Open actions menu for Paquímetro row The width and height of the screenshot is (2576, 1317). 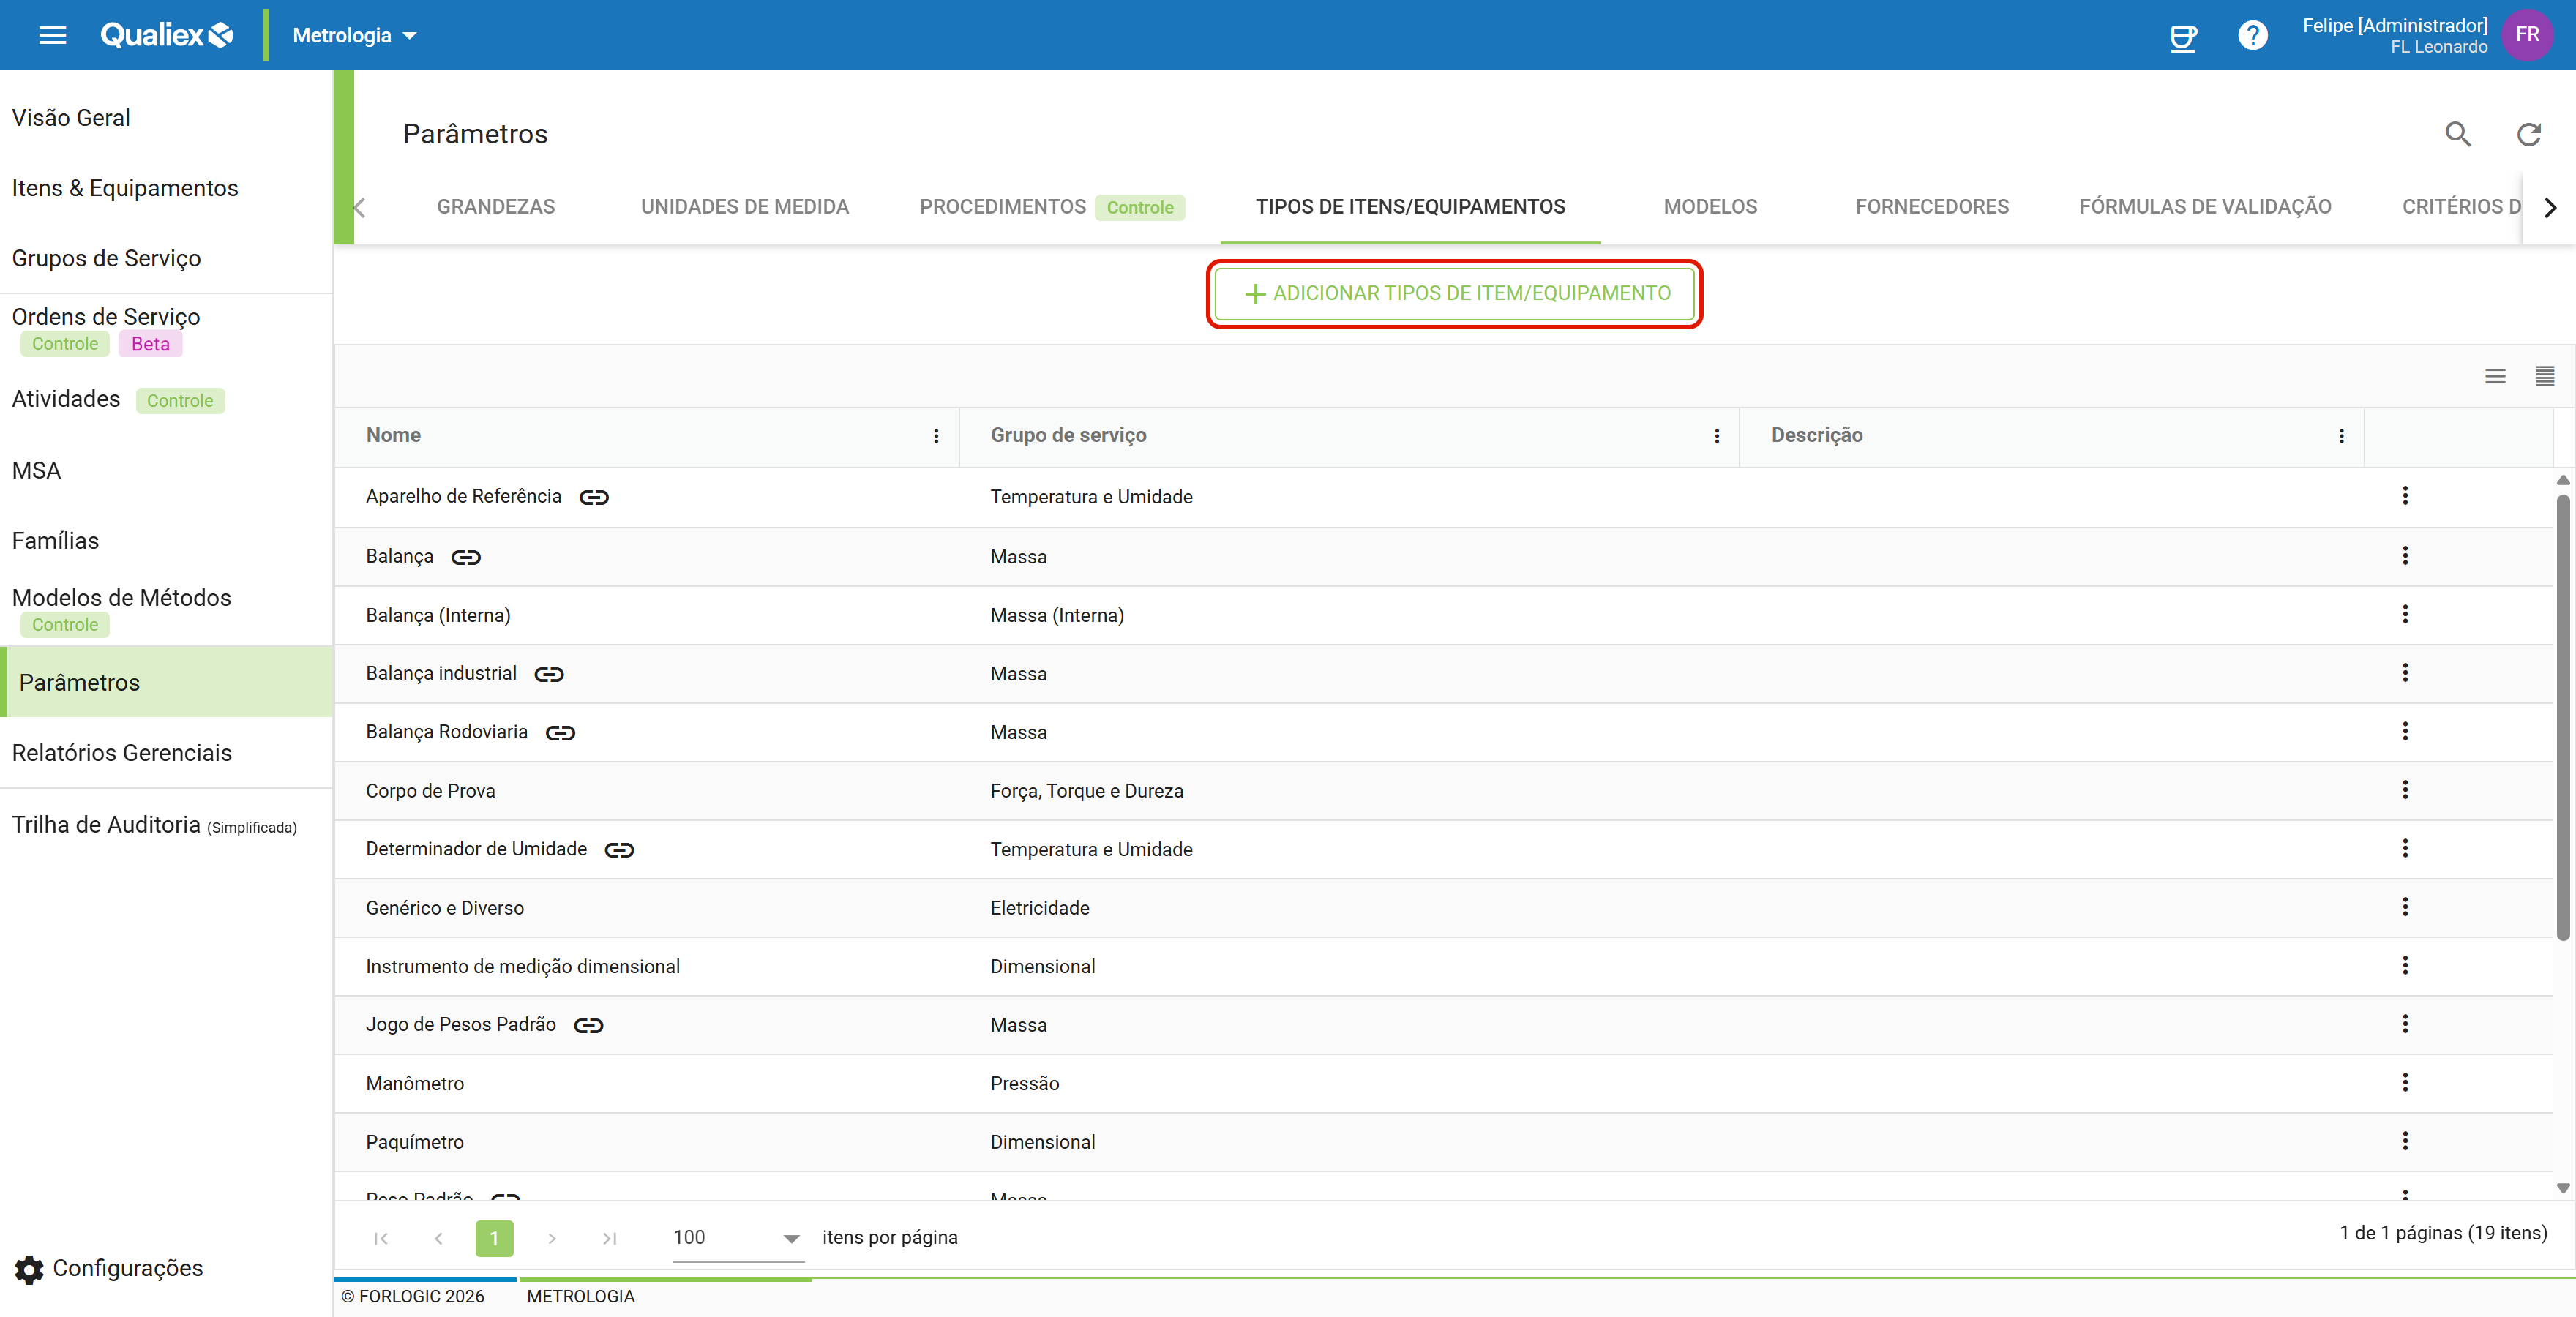point(2405,1141)
